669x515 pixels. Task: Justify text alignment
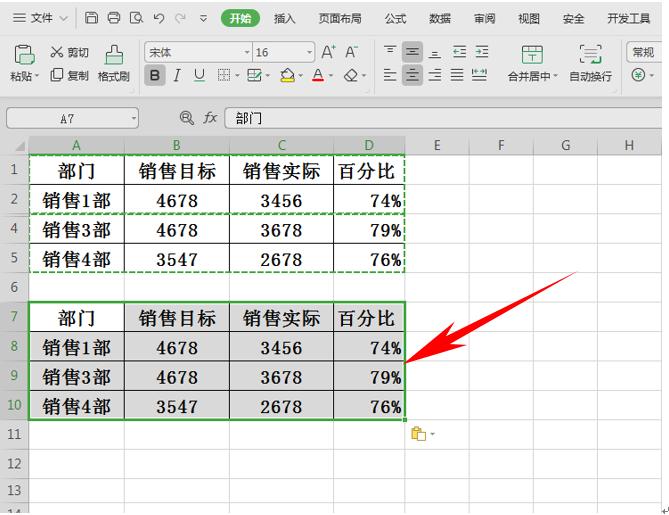tap(457, 76)
